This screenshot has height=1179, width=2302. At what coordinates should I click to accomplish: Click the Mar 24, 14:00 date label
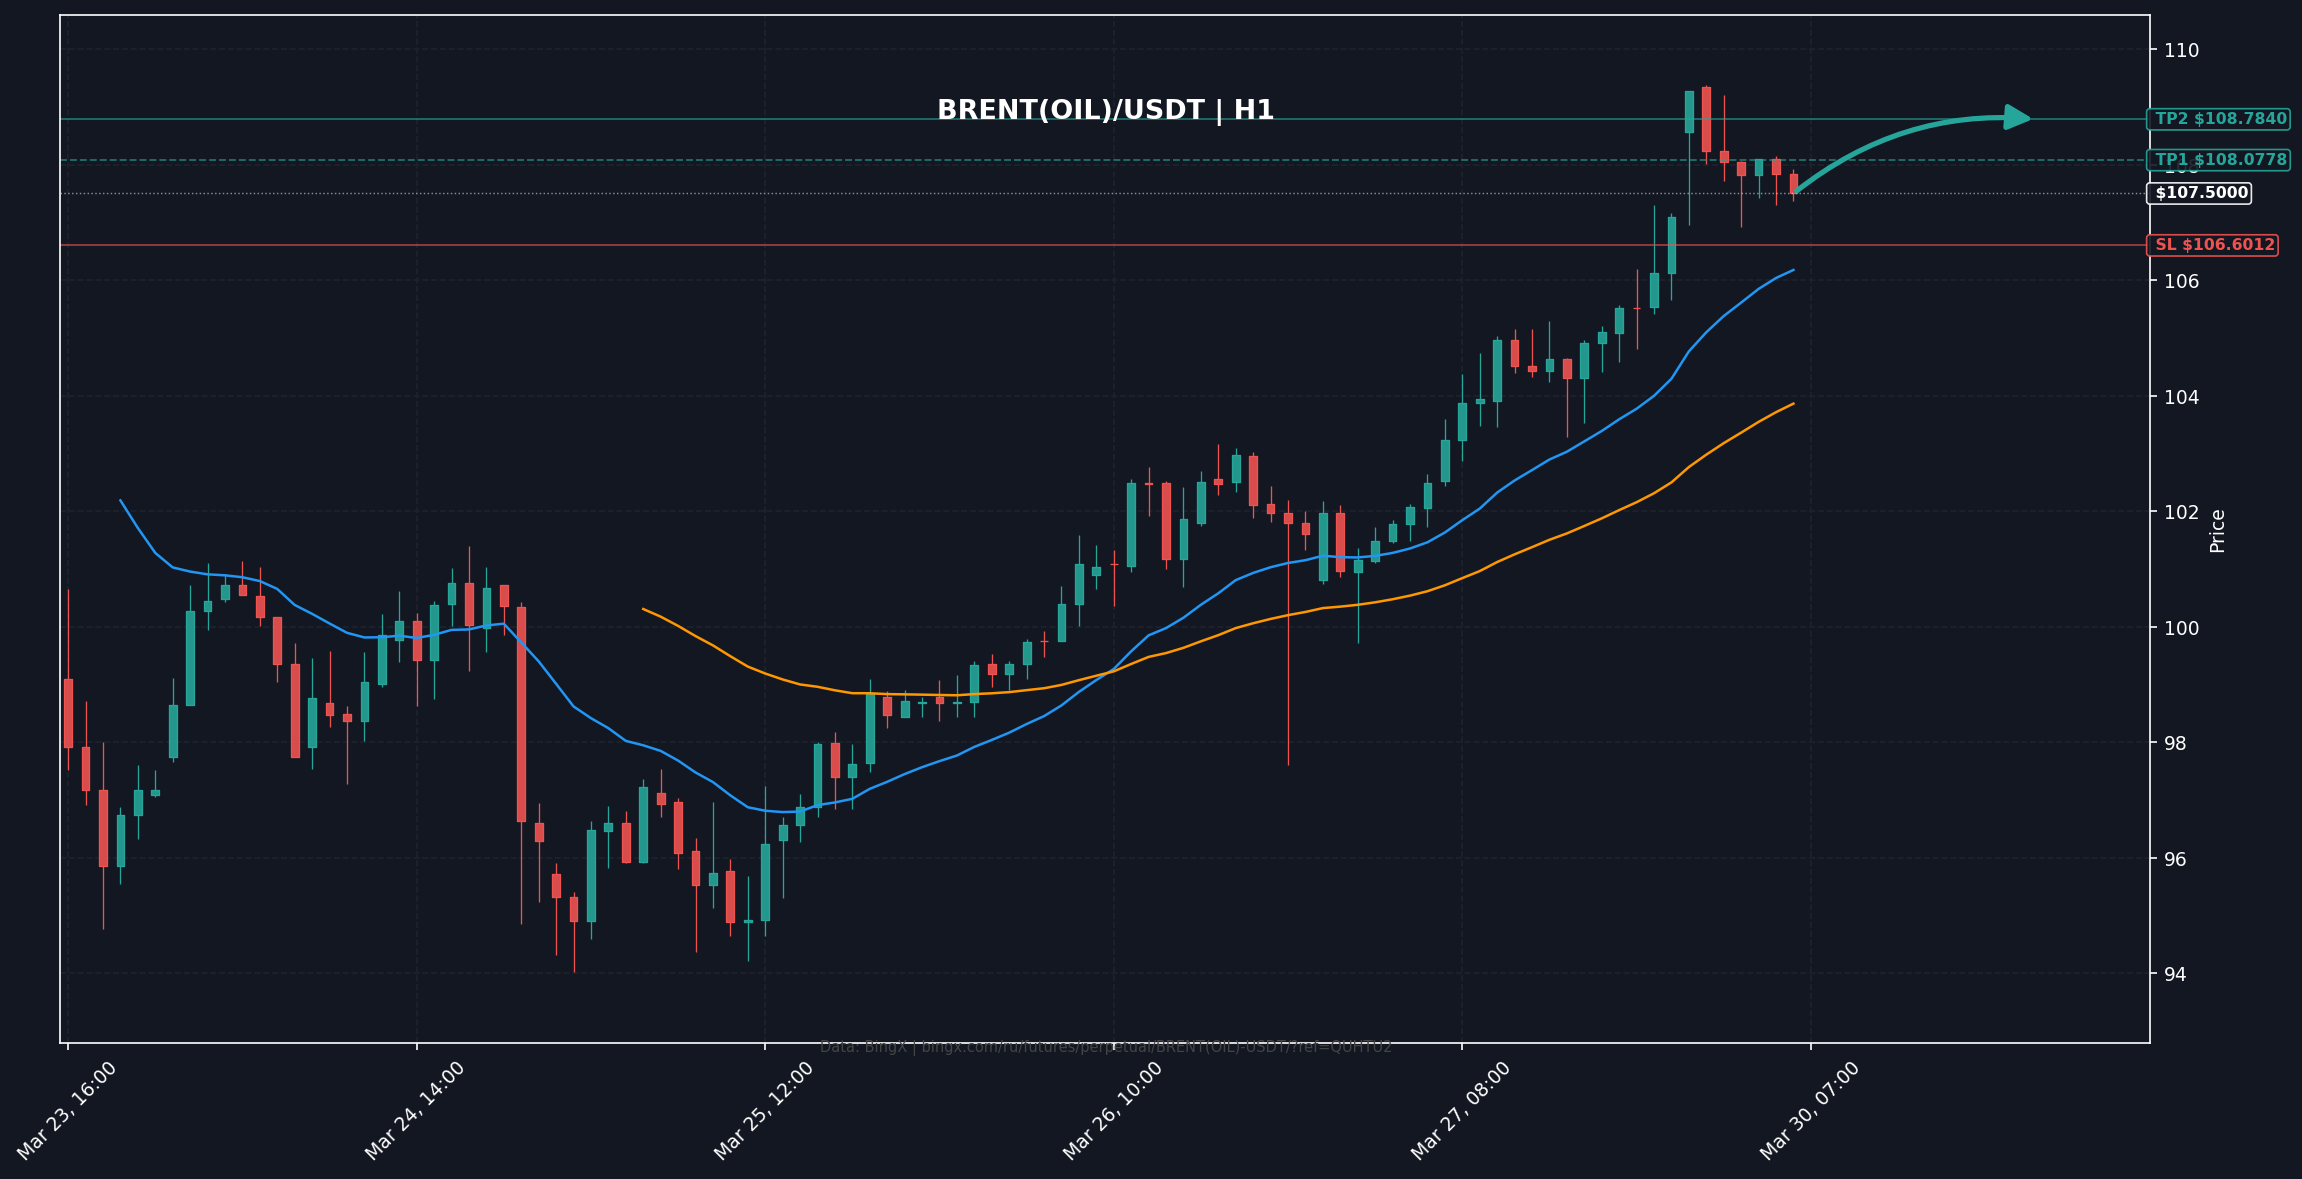click(x=415, y=1111)
